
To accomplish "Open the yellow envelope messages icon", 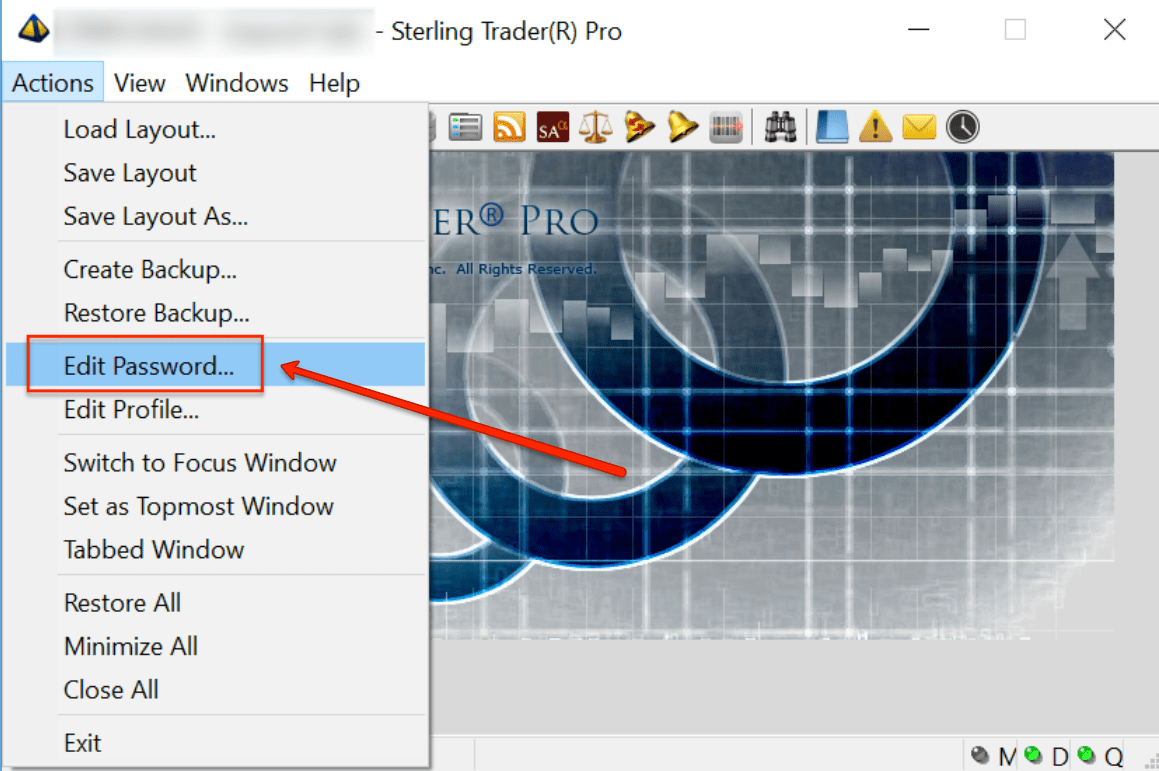I will (919, 127).
